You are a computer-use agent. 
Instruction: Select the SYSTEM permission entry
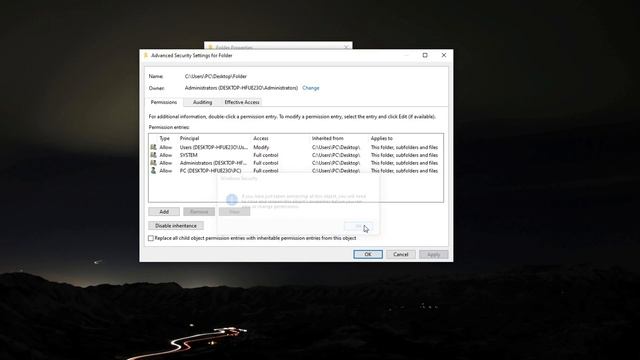point(296,155)
